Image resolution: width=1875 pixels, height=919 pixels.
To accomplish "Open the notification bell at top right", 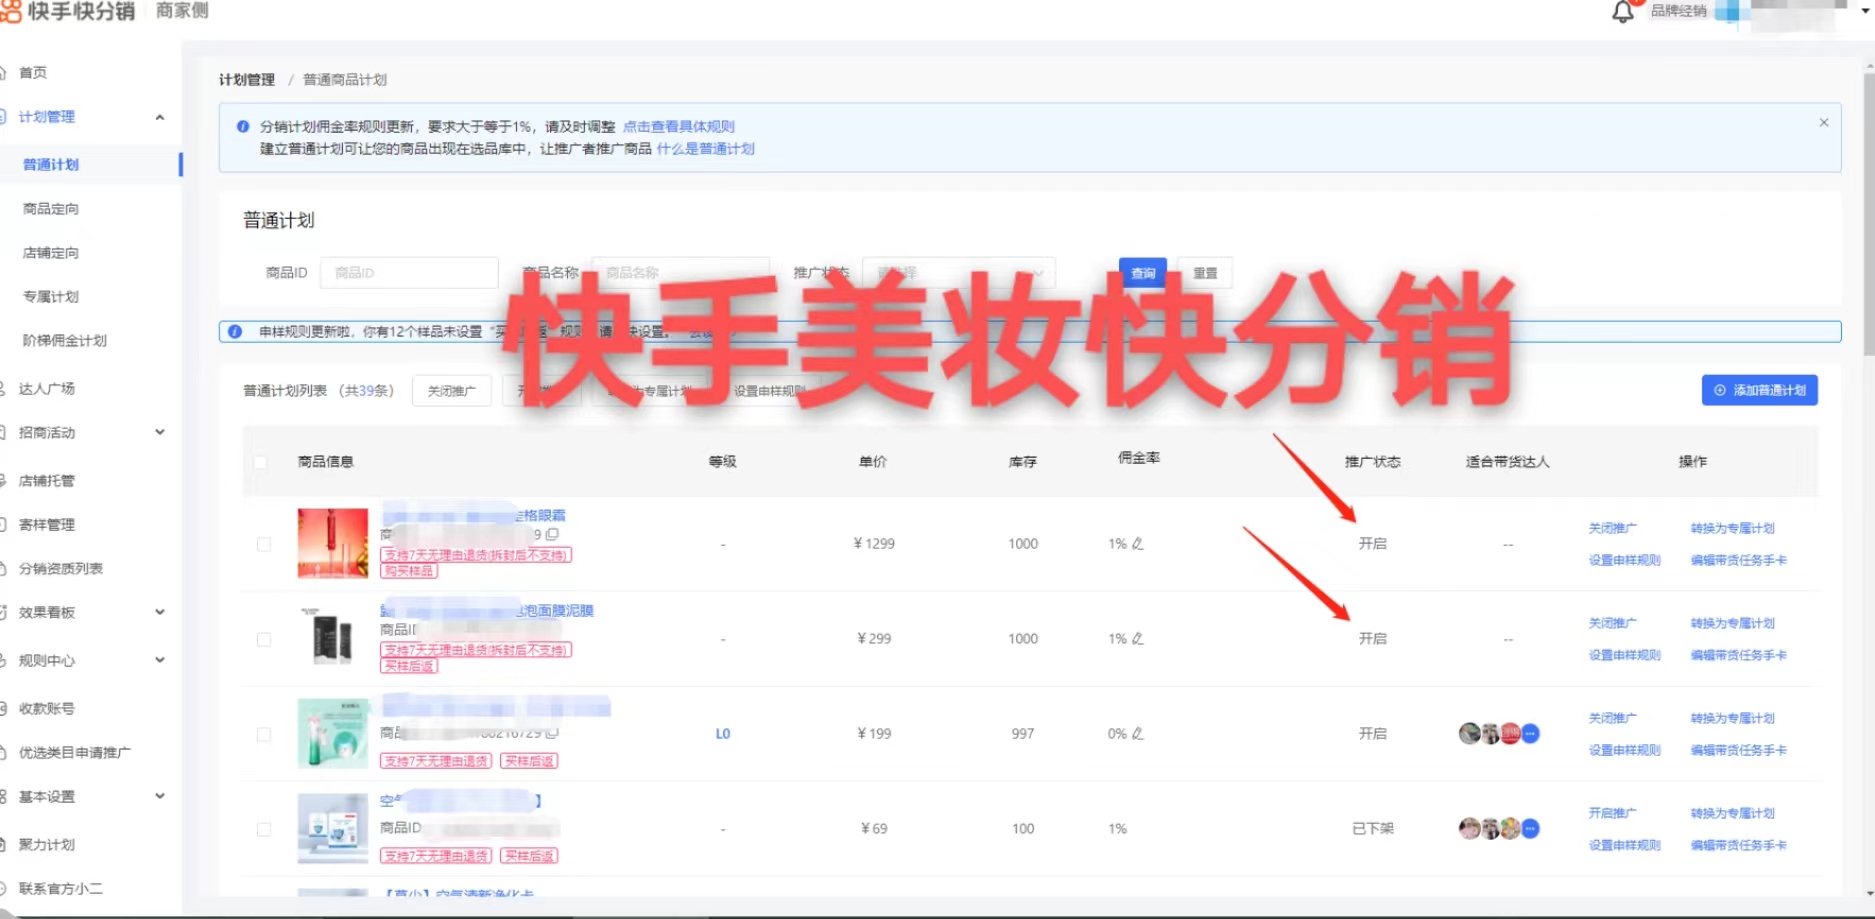I will (1623, 12).
